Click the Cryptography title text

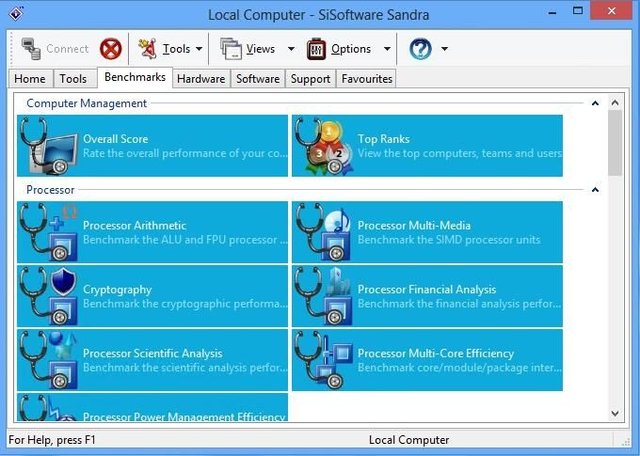pos(117,289)
